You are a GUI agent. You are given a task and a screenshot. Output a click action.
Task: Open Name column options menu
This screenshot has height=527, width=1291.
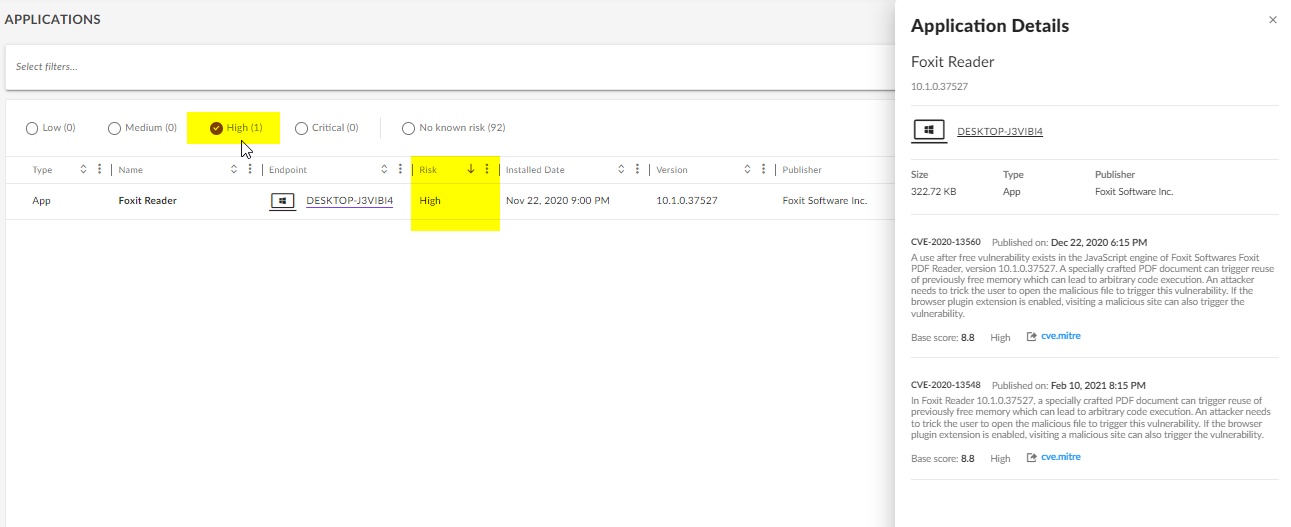pos(250,170)
